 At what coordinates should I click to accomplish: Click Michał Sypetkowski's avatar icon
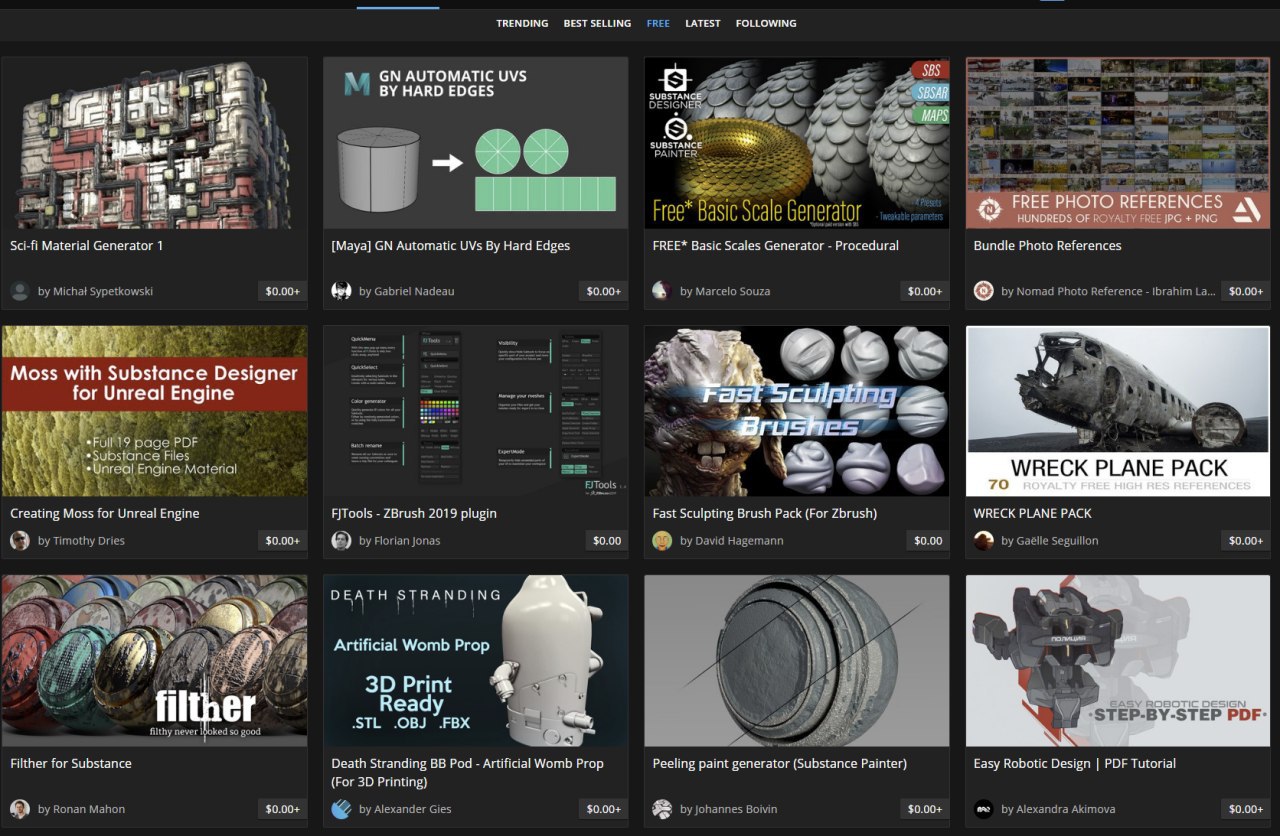click(x=20, y=291)
